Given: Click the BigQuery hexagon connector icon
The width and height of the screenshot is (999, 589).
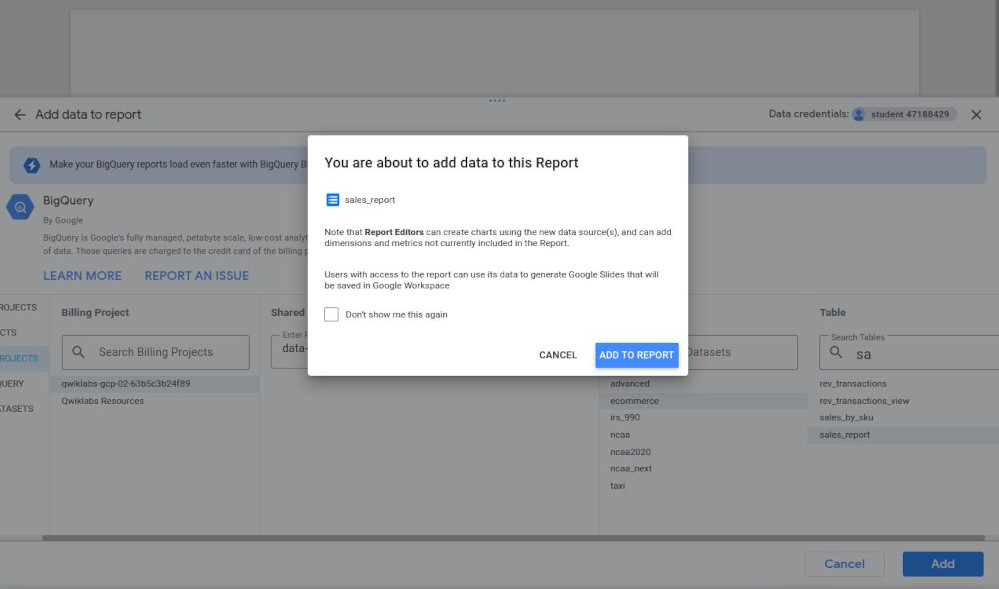Looking at the screenshot, I should coord(20,207).
